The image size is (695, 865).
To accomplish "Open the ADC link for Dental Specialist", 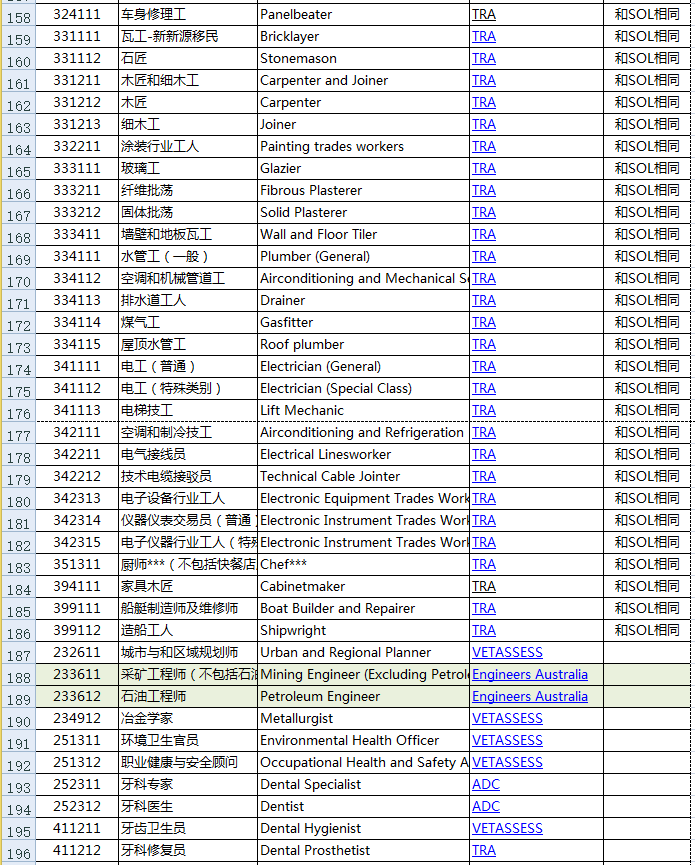I will (486, 784).
